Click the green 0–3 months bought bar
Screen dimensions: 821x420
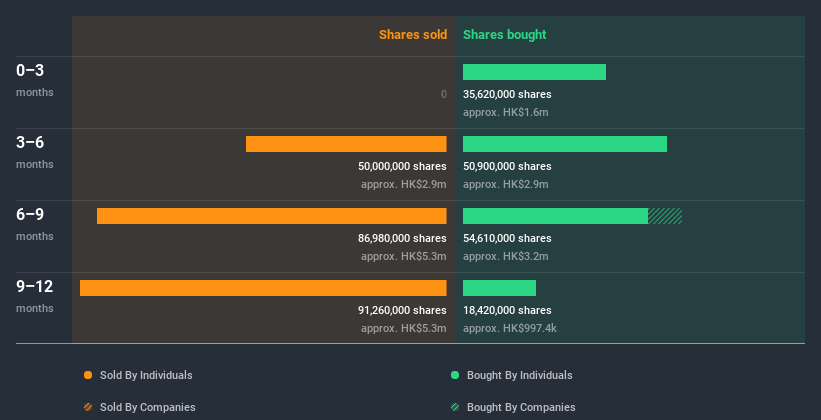534,72
